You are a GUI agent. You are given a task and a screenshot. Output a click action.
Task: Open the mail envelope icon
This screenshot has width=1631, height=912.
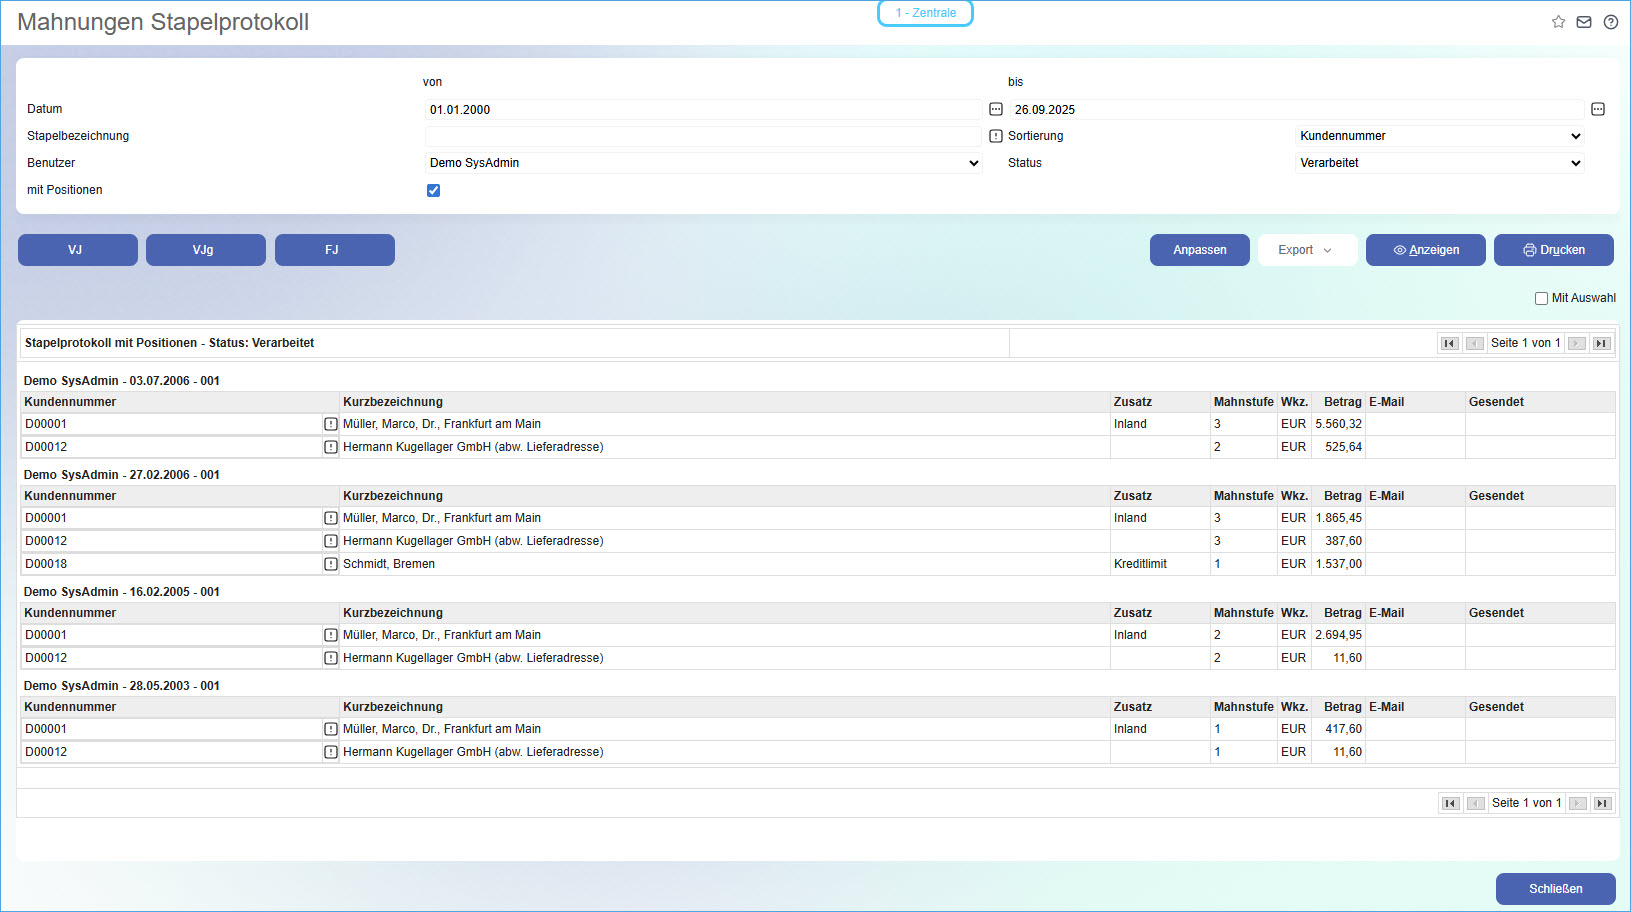tap(1584, 22)
